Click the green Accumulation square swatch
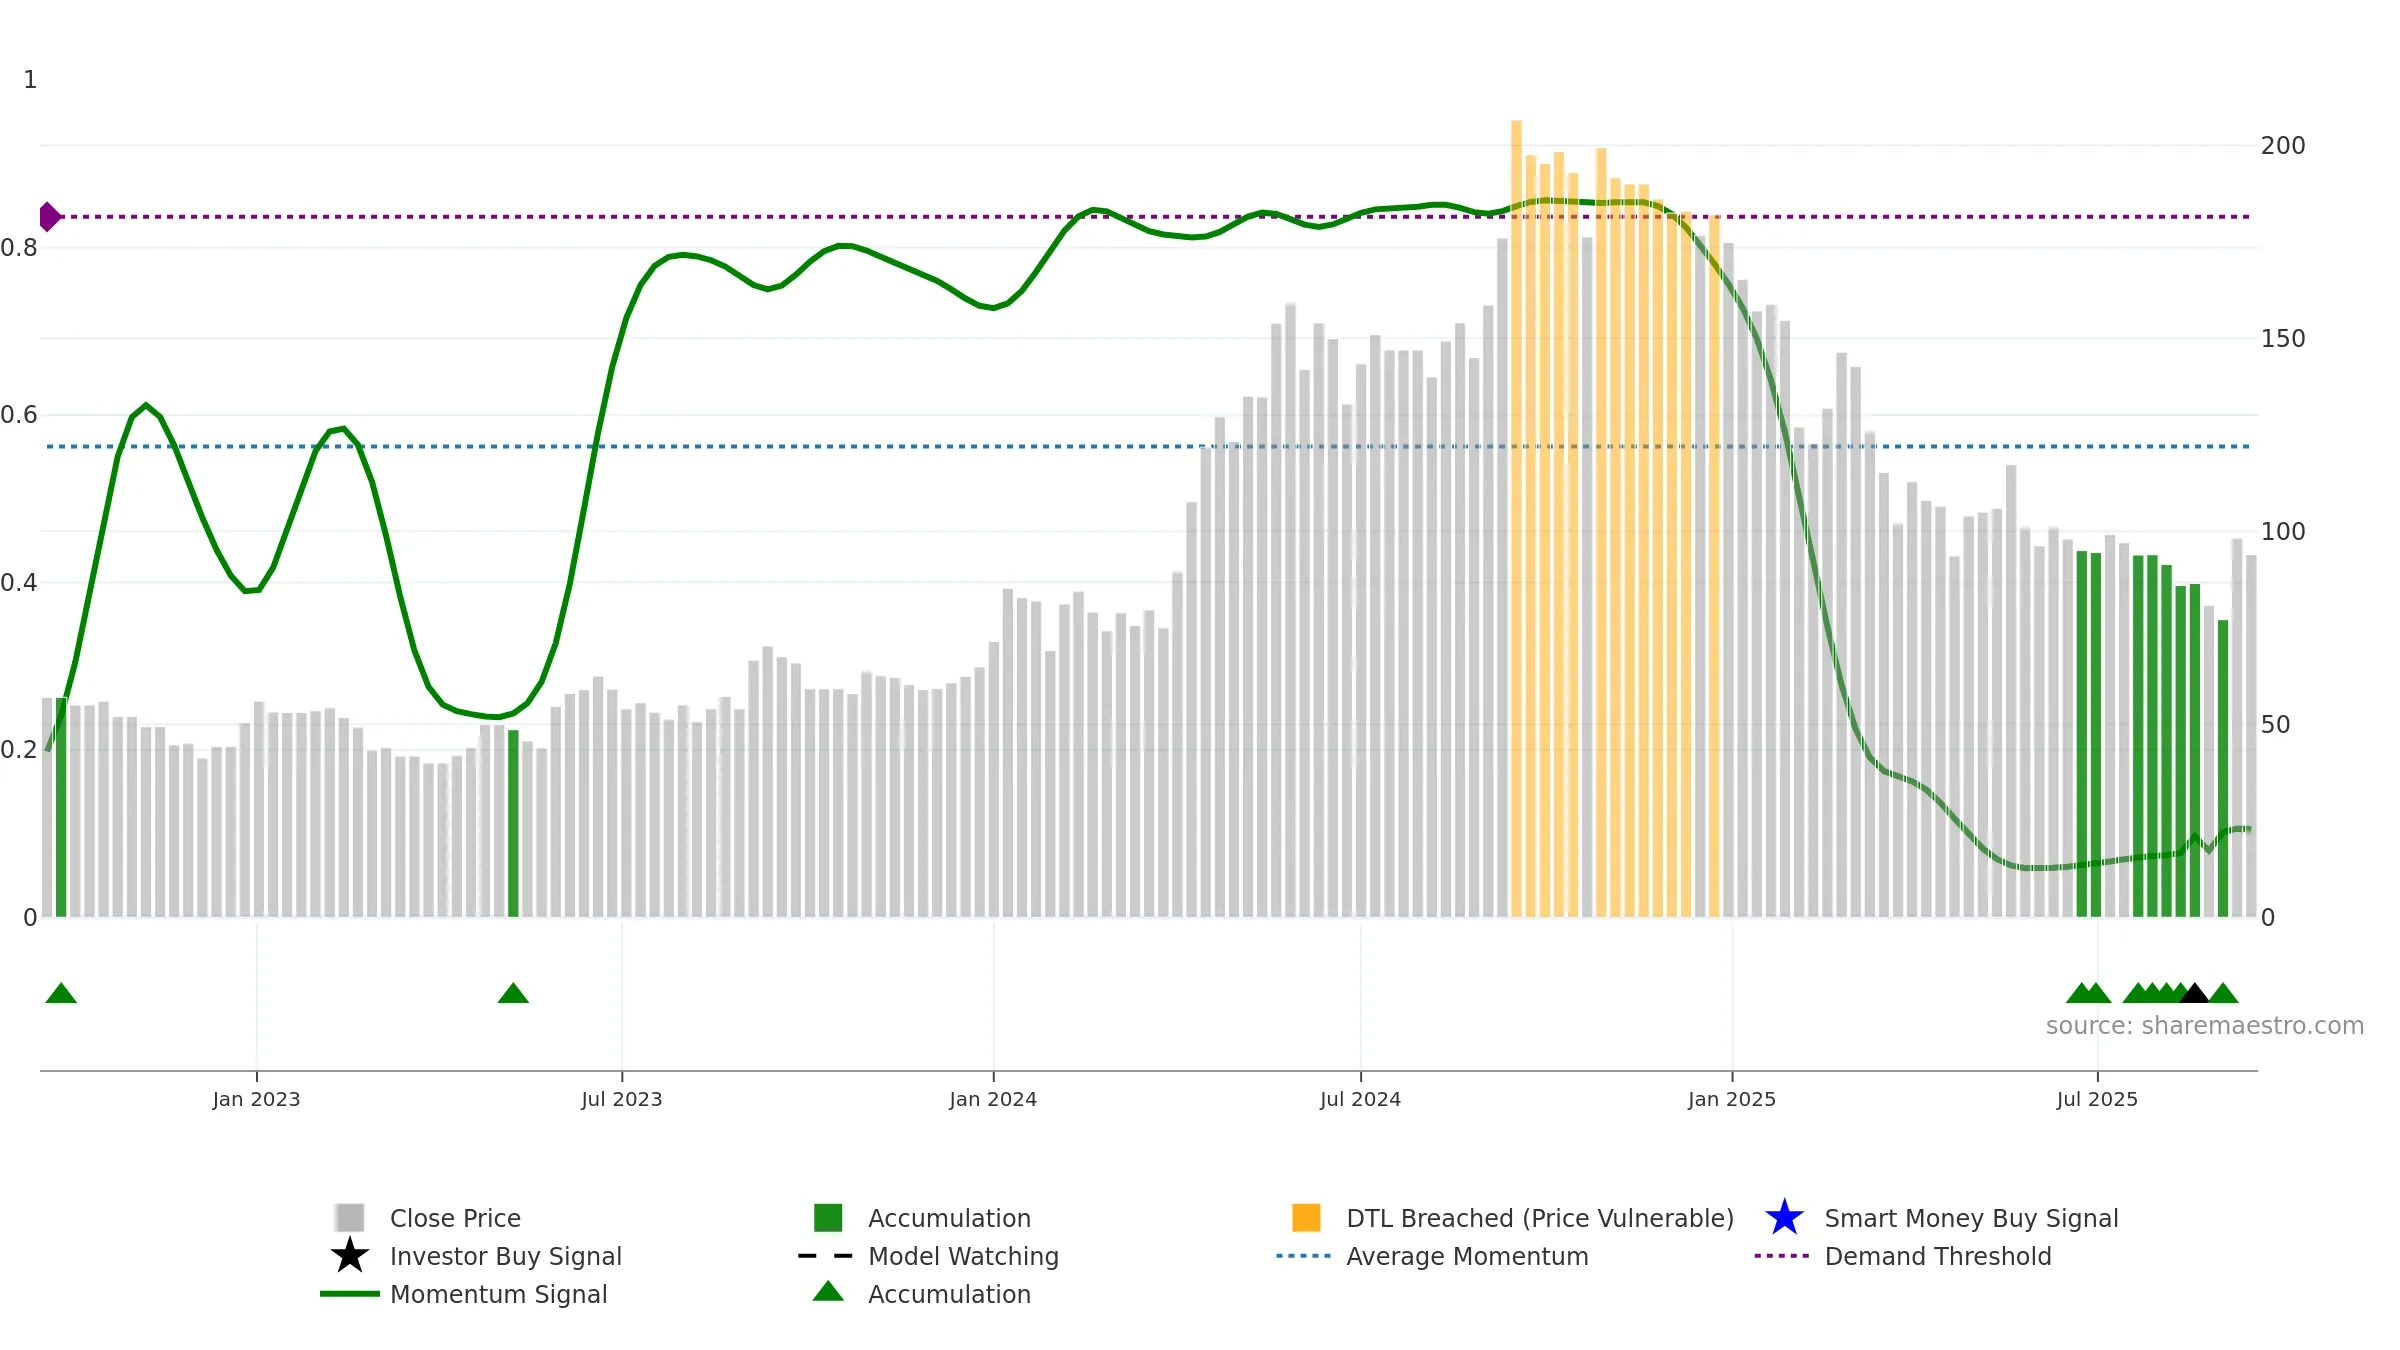2400x1350 pixels. click(828, 1217)
